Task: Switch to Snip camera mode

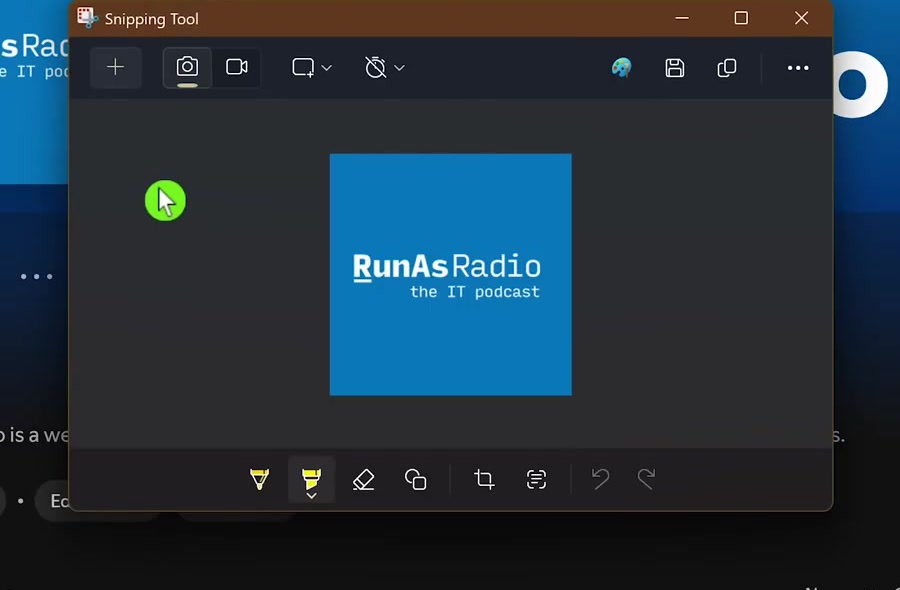Action: tap(187, 68)
